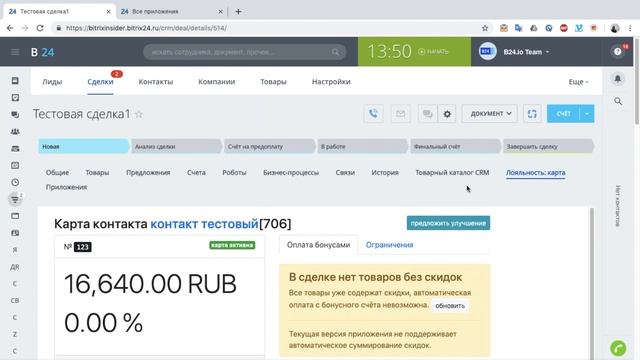
Task: Switch to the Счета tab
Action: (196, 172)
